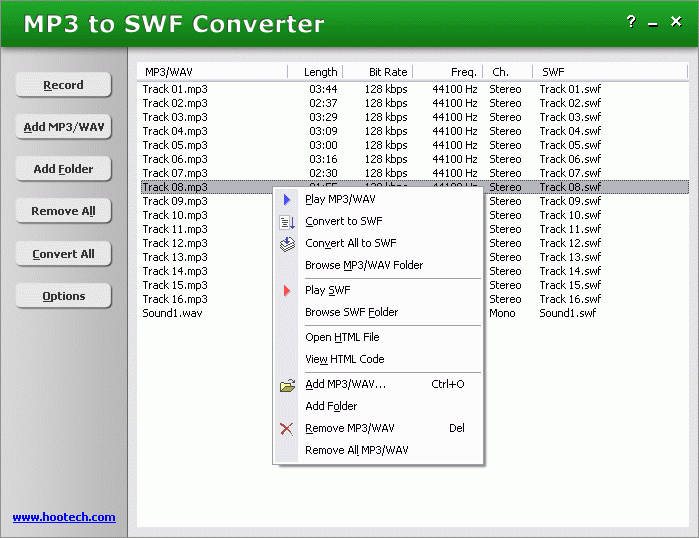The image size is (699, 538).
Task: Visit the www.hootech.com link
Action: 64,517
